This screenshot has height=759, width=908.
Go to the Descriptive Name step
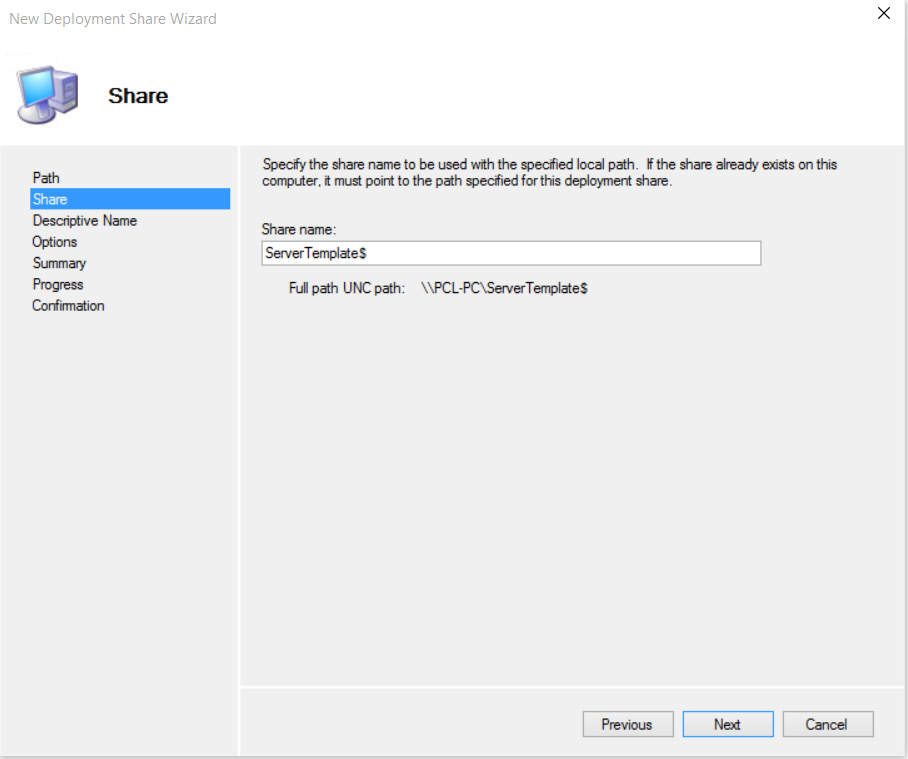85,220
